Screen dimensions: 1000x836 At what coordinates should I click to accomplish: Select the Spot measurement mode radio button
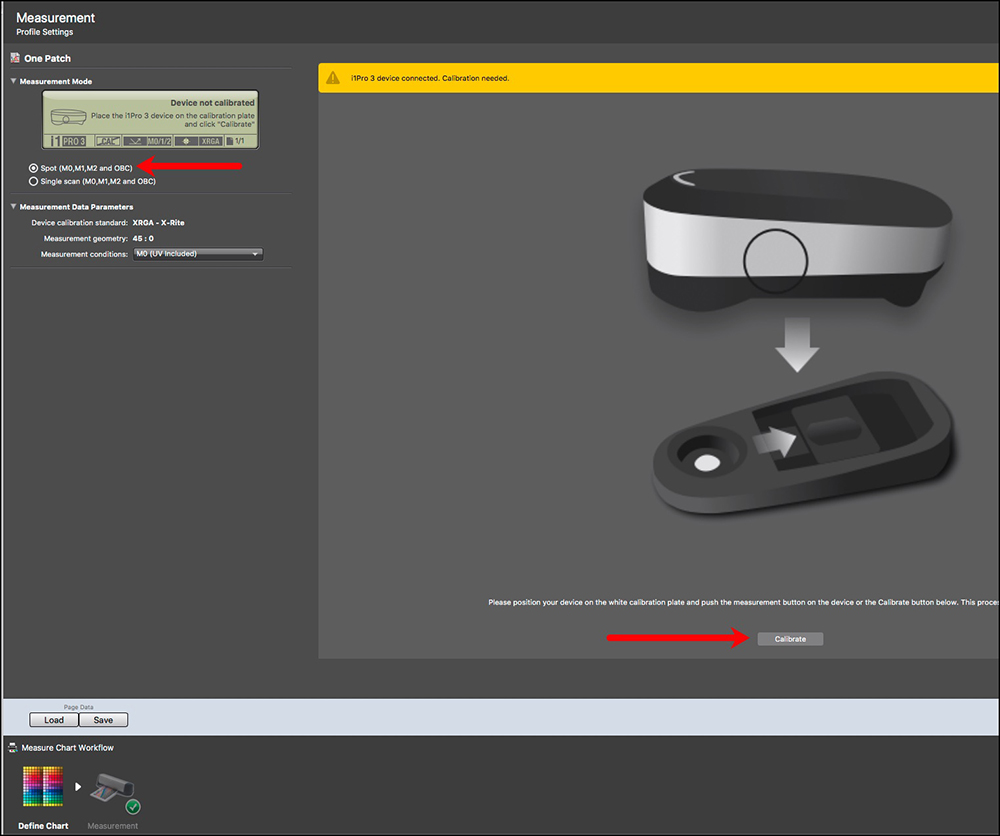click(34, 168)
